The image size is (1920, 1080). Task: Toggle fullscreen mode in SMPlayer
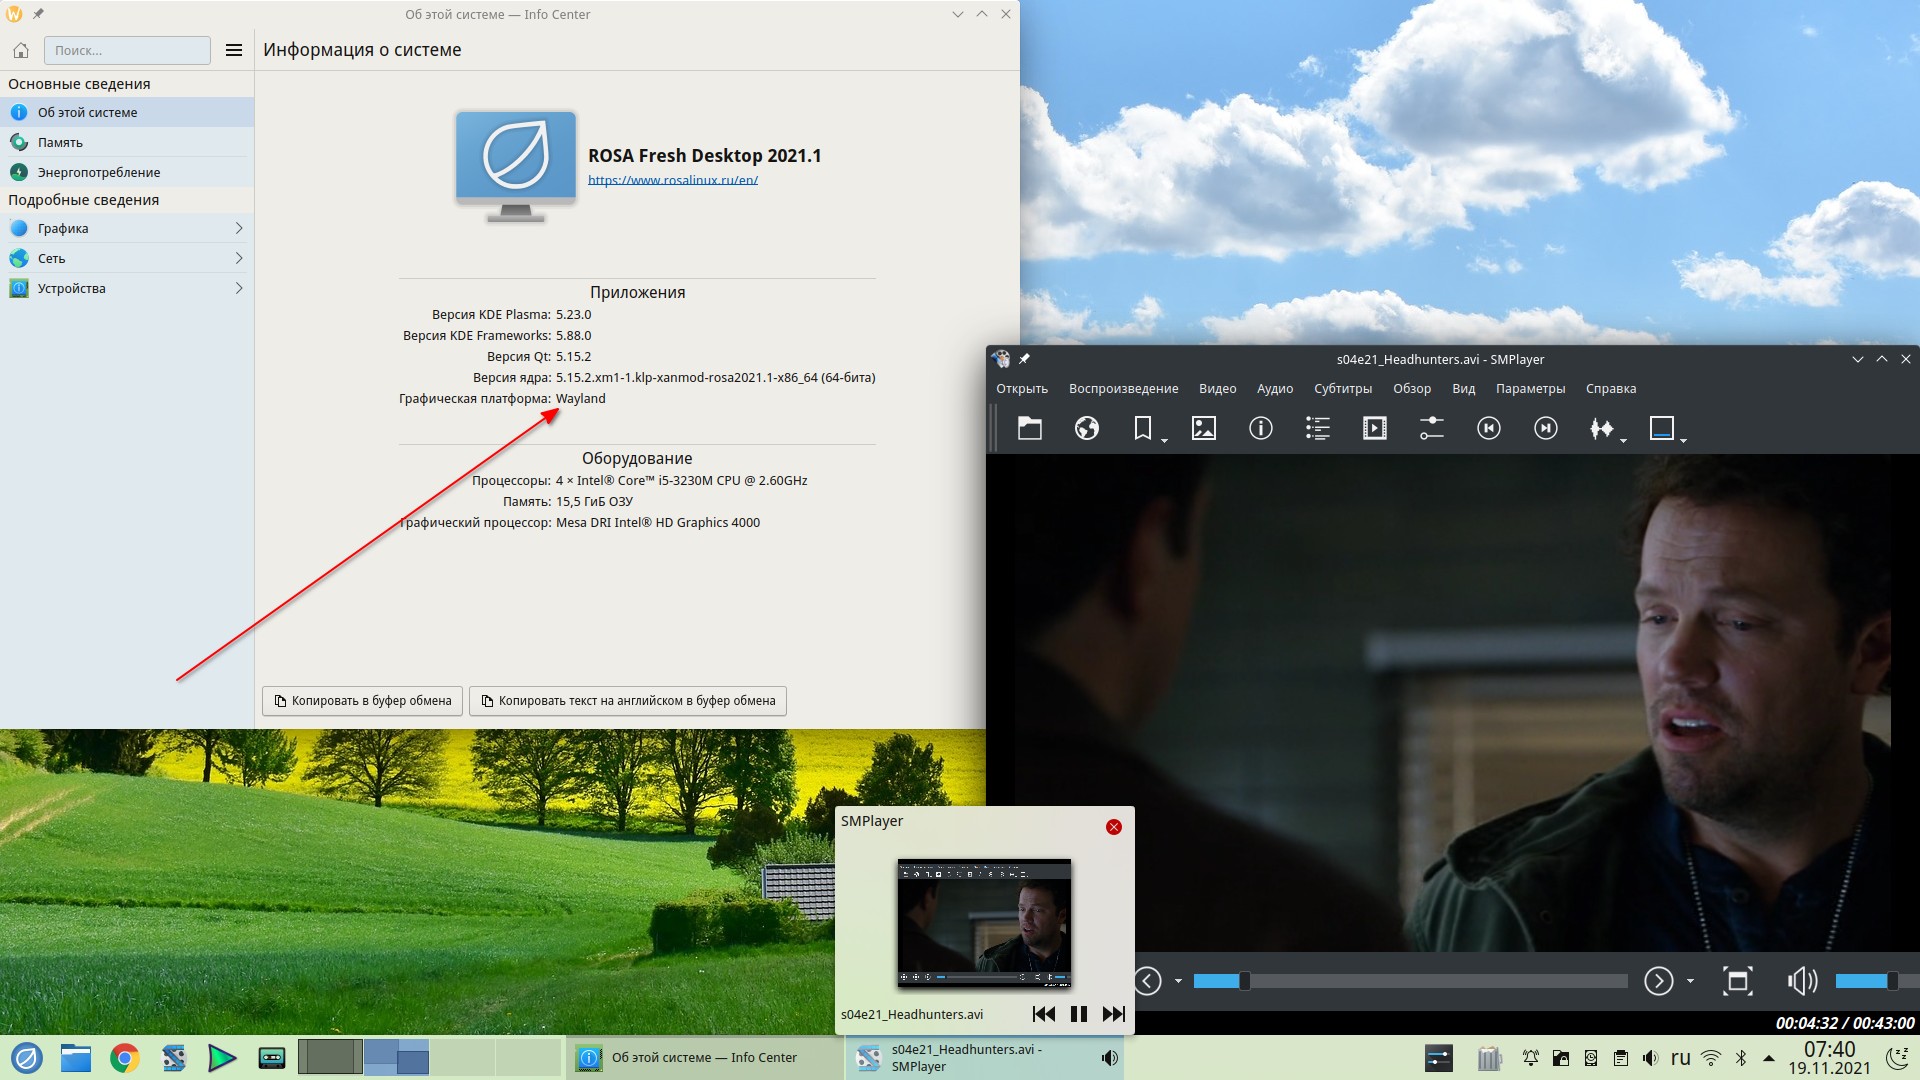coord(1738,981)
